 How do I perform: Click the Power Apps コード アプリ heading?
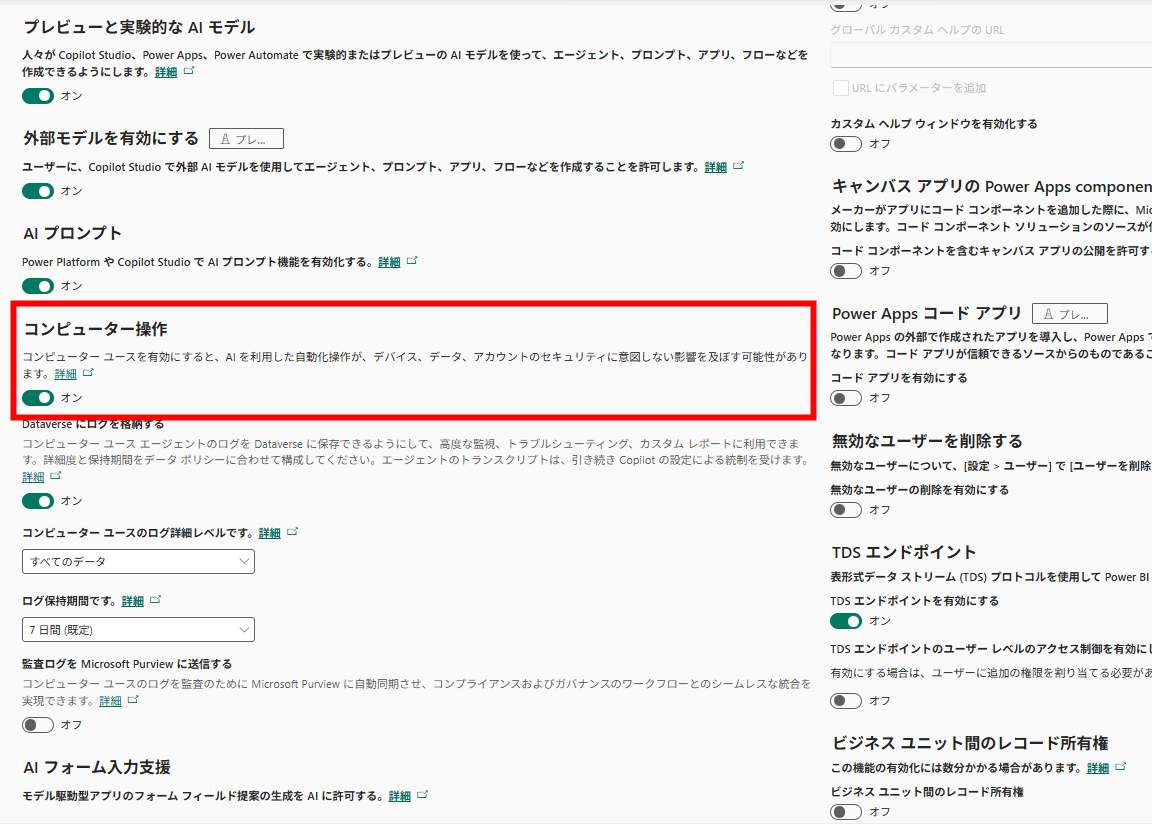tap(926, 313)
